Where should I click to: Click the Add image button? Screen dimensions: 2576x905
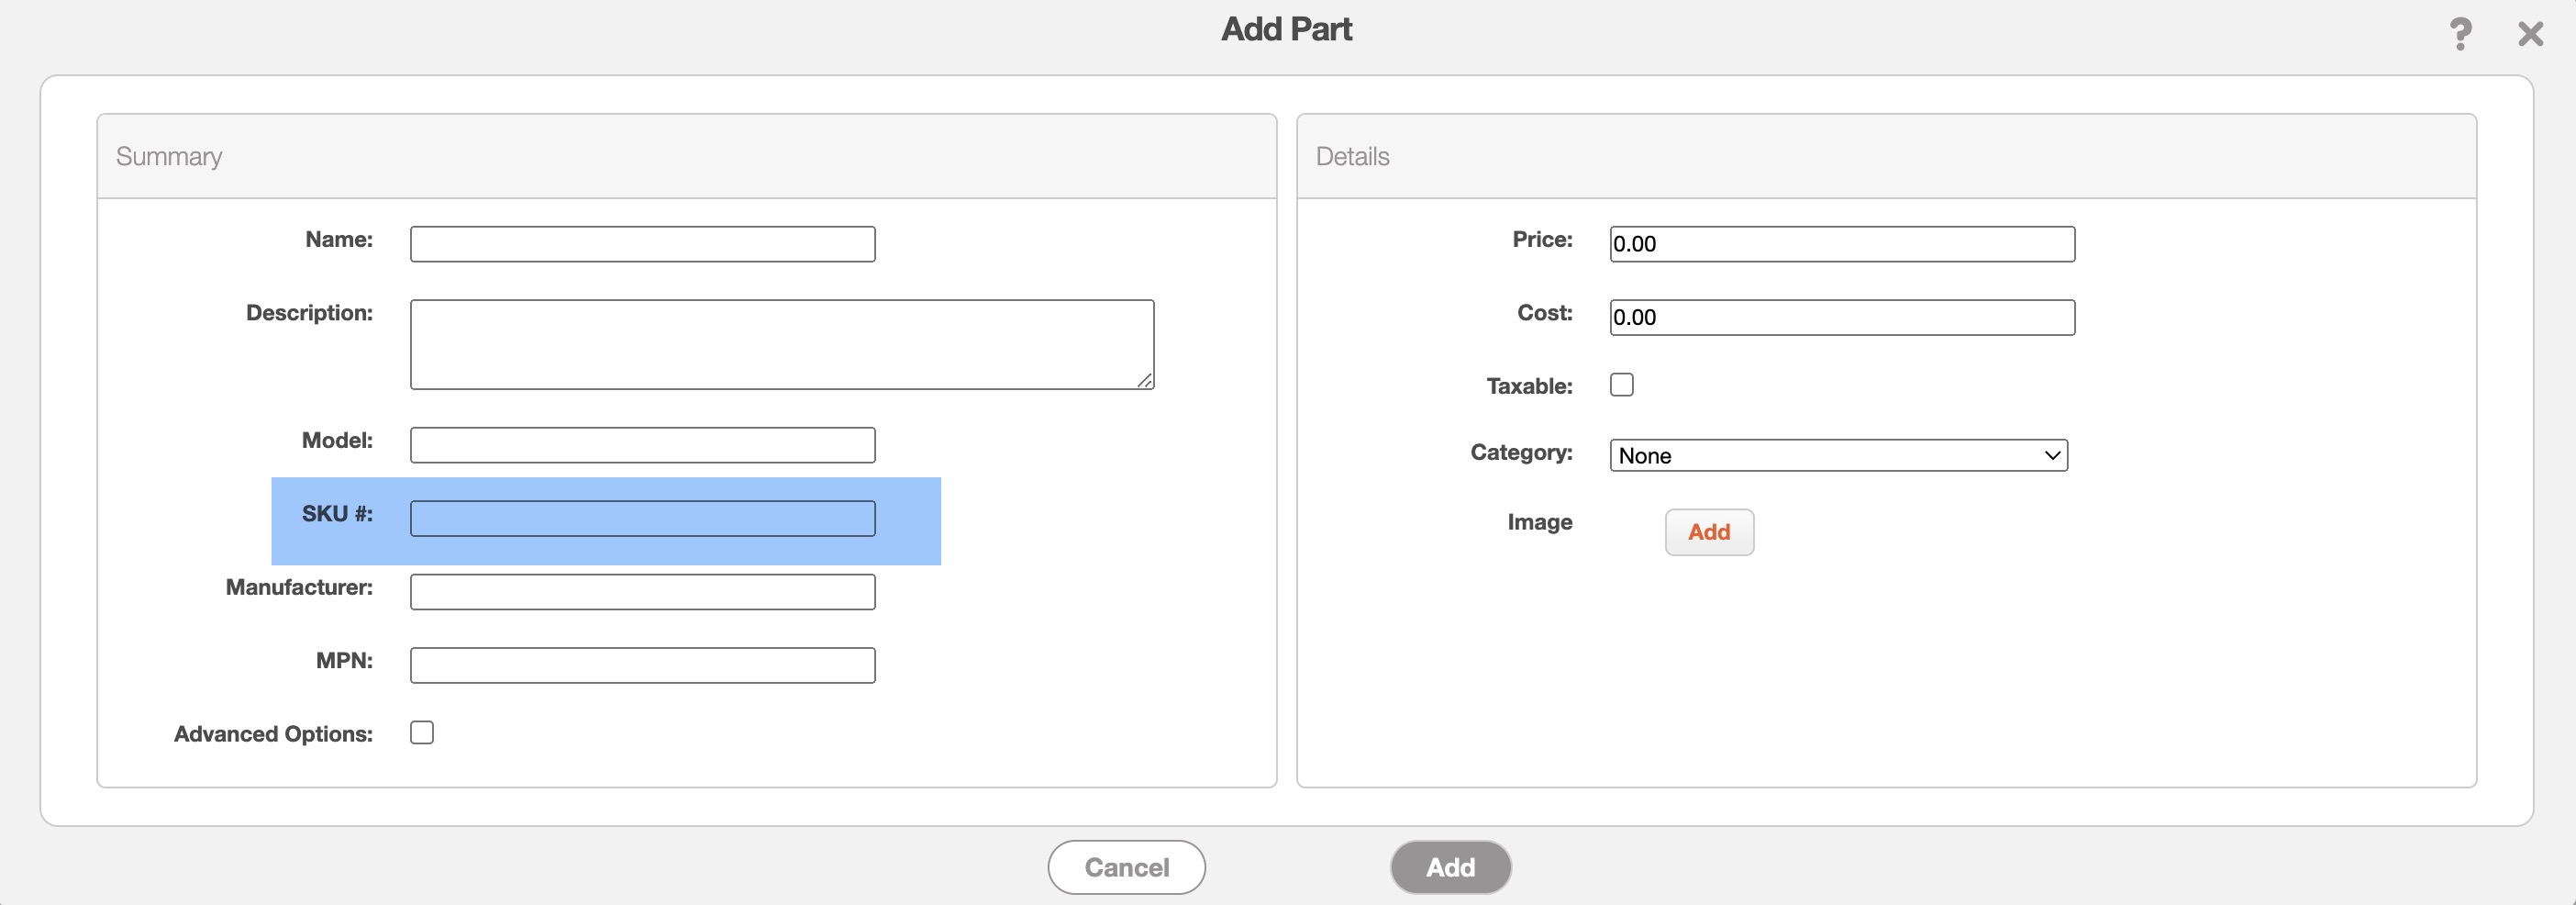pos(1708,532)
